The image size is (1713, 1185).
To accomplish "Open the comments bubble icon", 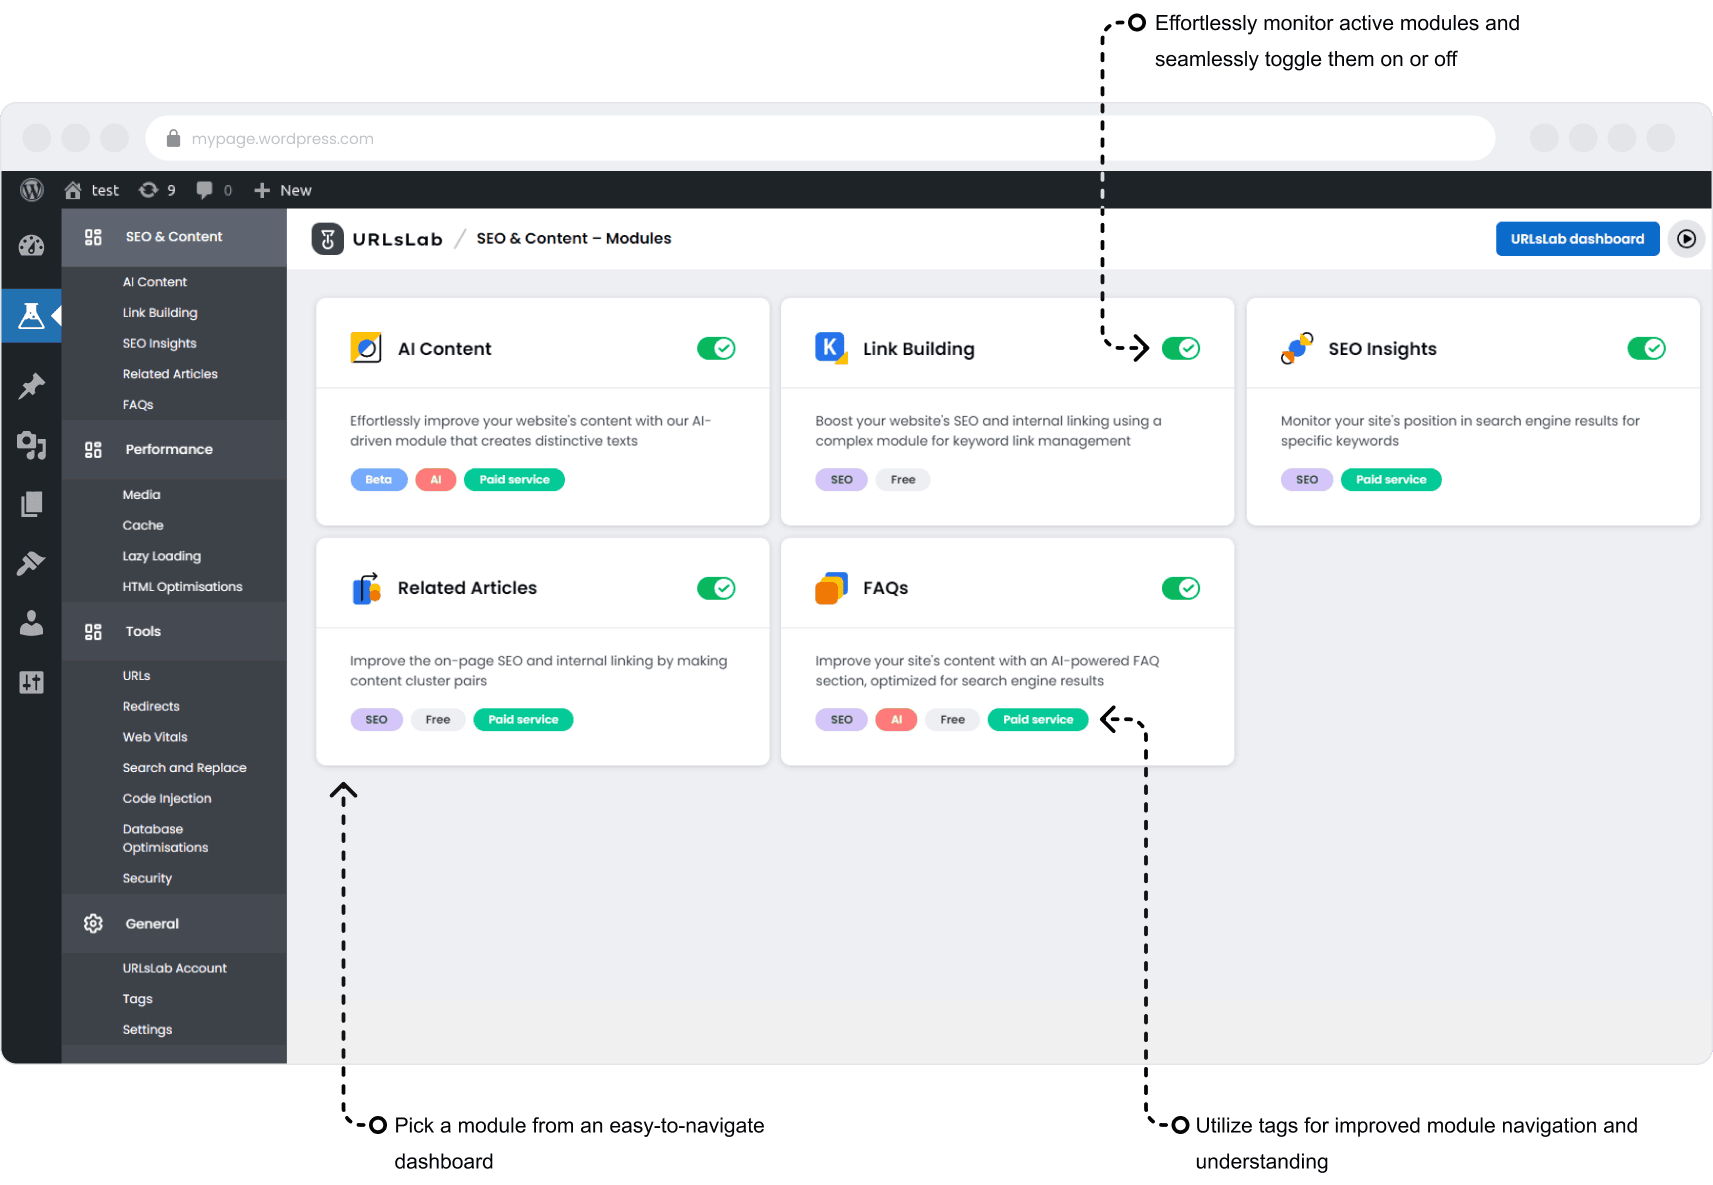I will [x=204, y=190].
